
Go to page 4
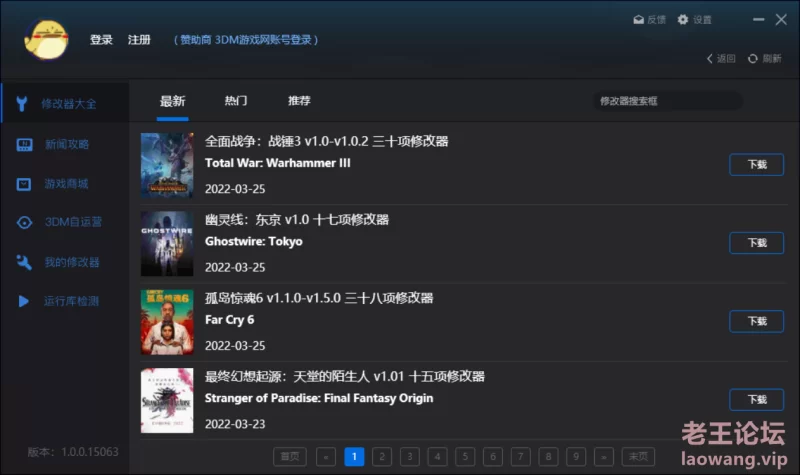437,457
